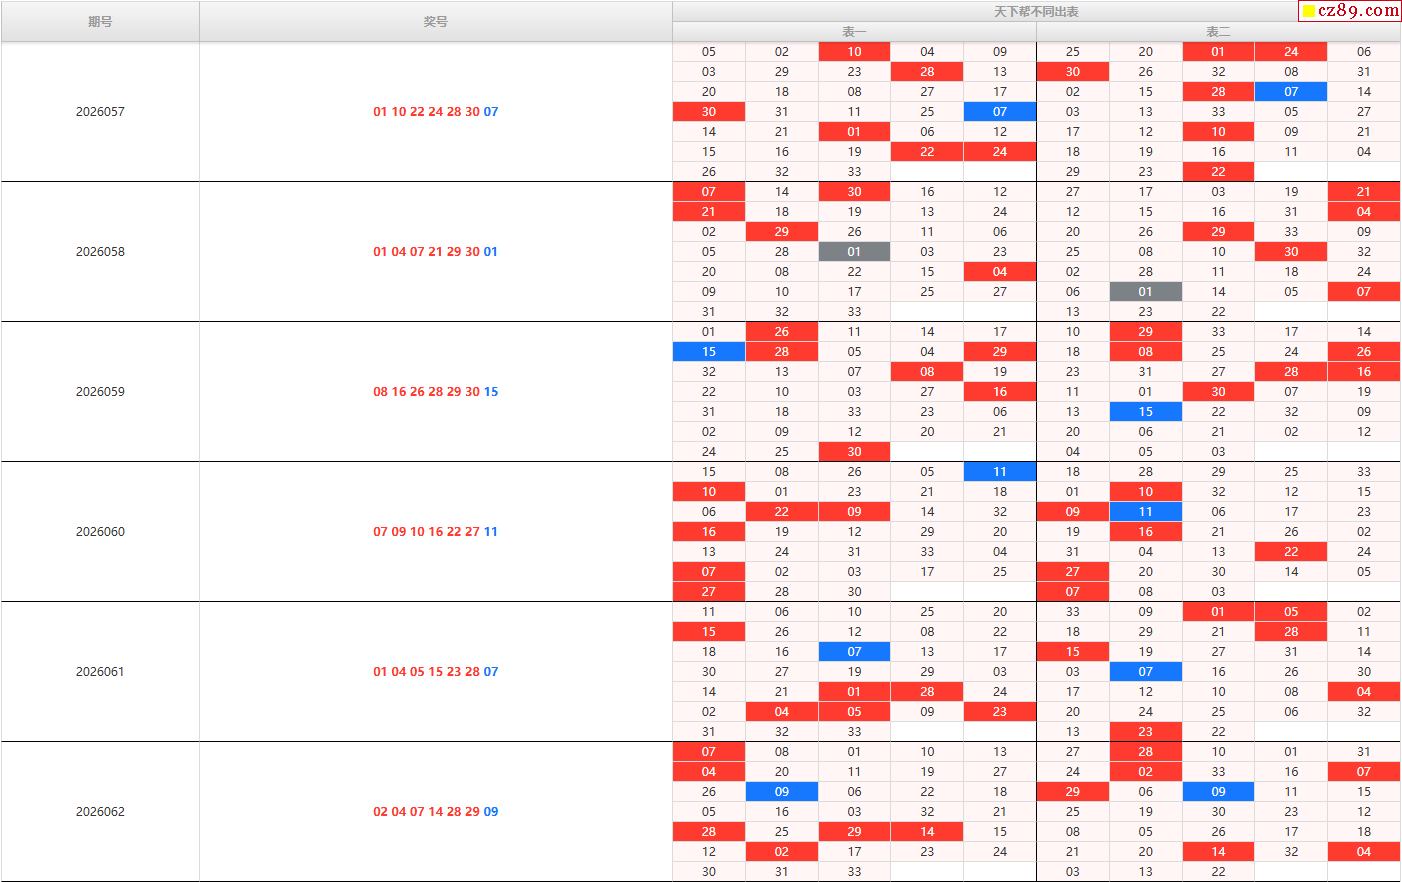Image resolution: width=1402 pixels, height=882 pixels.
Task: Click gray 01 cell in 2026058 表二
Action: tap(1145, 292)
